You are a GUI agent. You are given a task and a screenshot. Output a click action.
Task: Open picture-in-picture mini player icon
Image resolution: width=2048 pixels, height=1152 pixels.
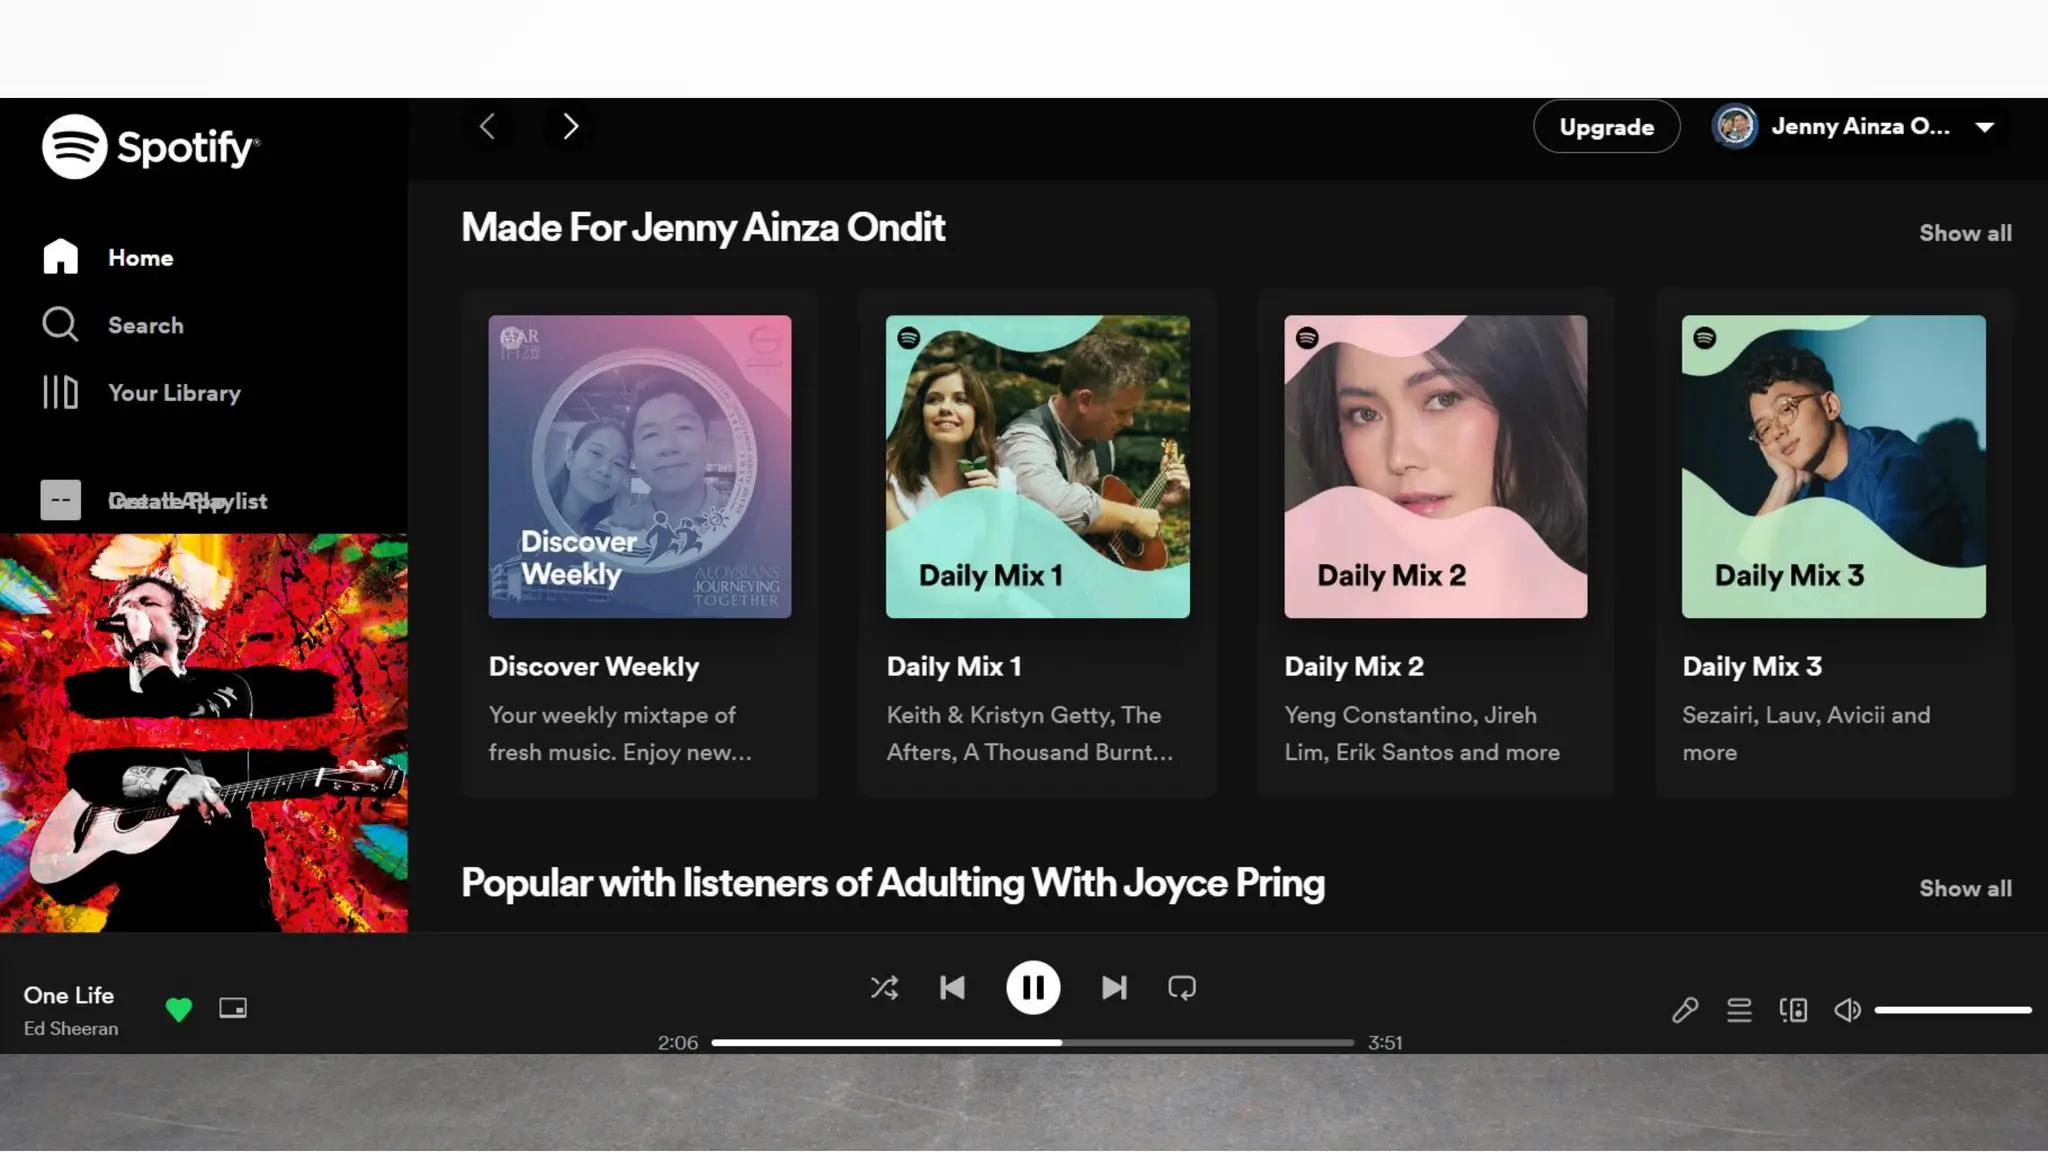(233, 1008)
